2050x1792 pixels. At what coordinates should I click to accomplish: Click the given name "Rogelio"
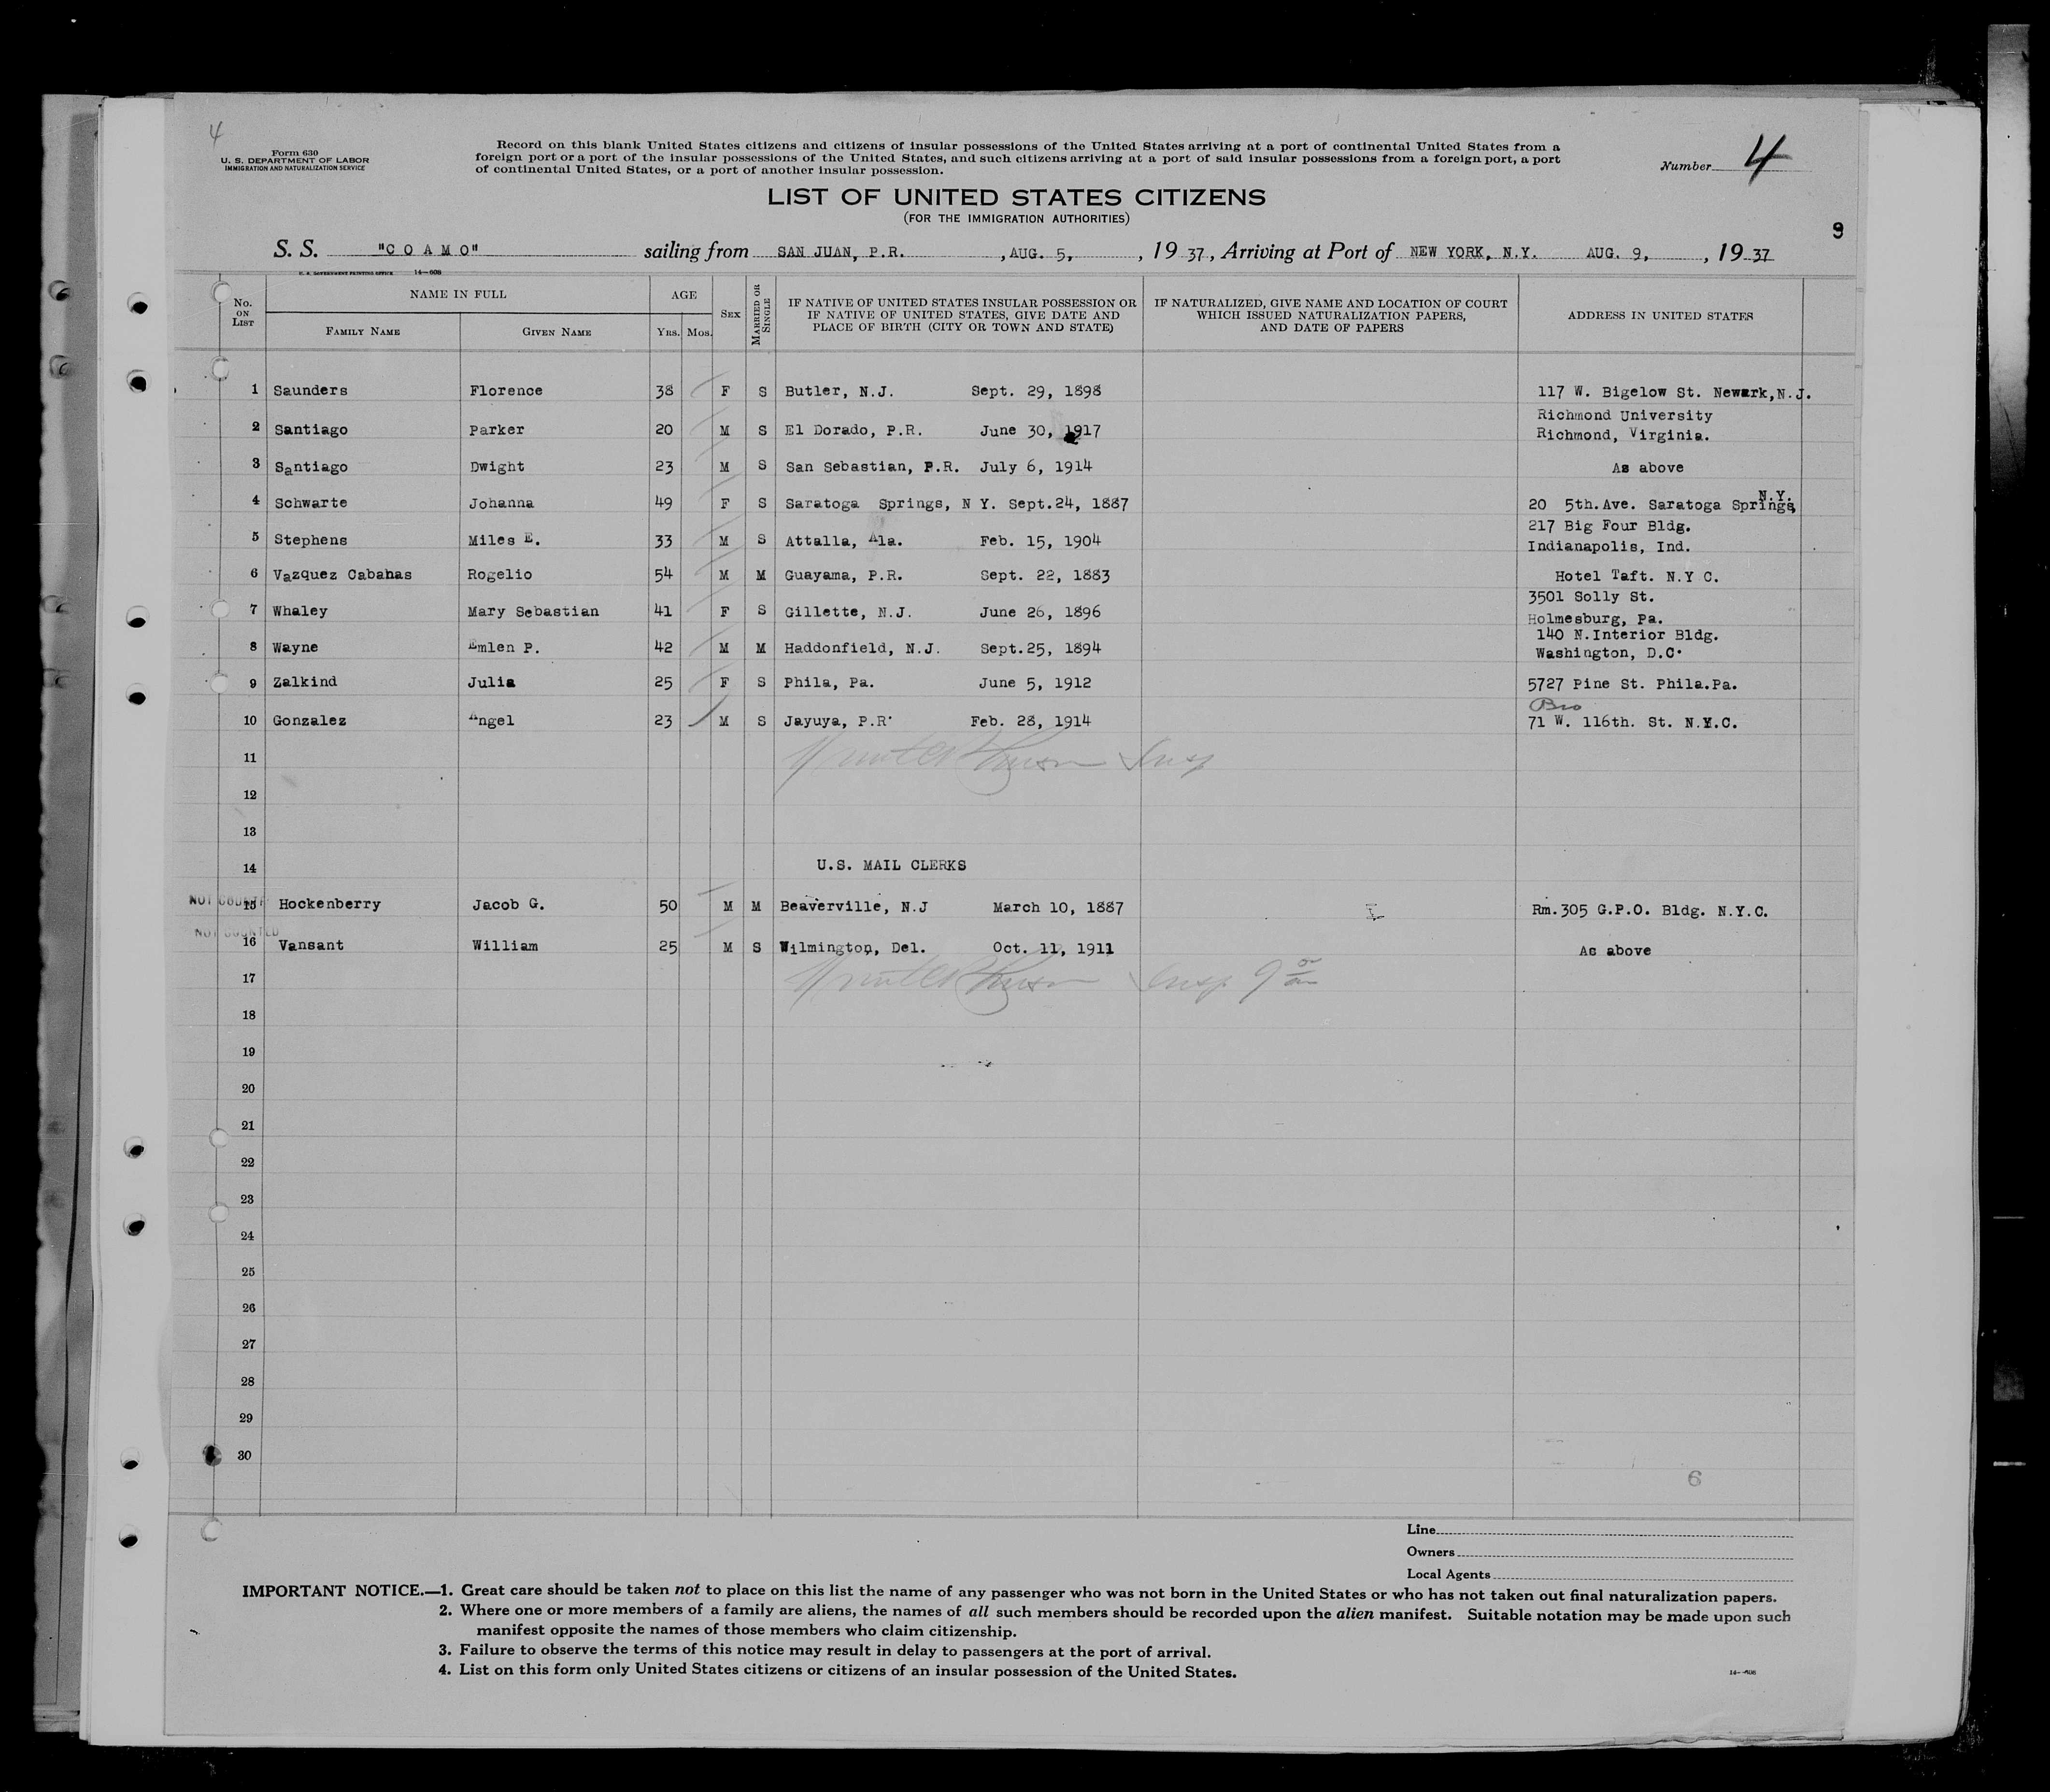(x=500, y=574)
